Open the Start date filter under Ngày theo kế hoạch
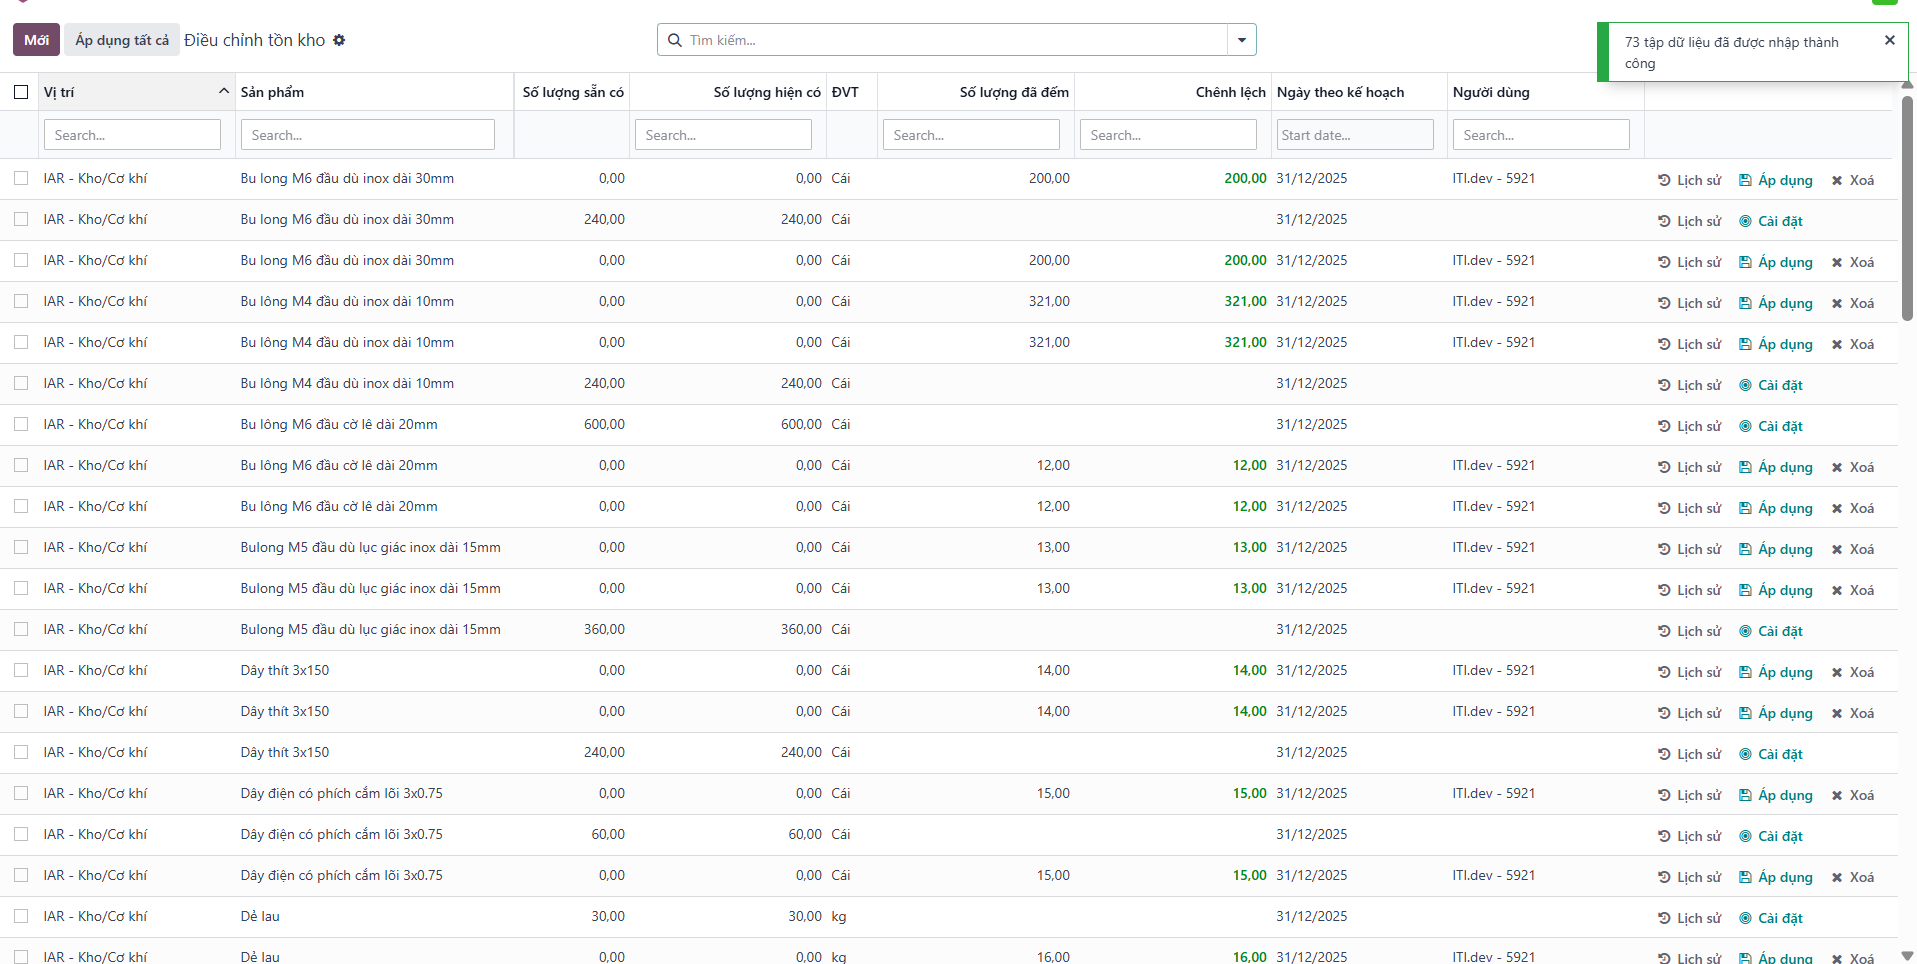This screenshot has width=1917, height=964. [1354, 135]
